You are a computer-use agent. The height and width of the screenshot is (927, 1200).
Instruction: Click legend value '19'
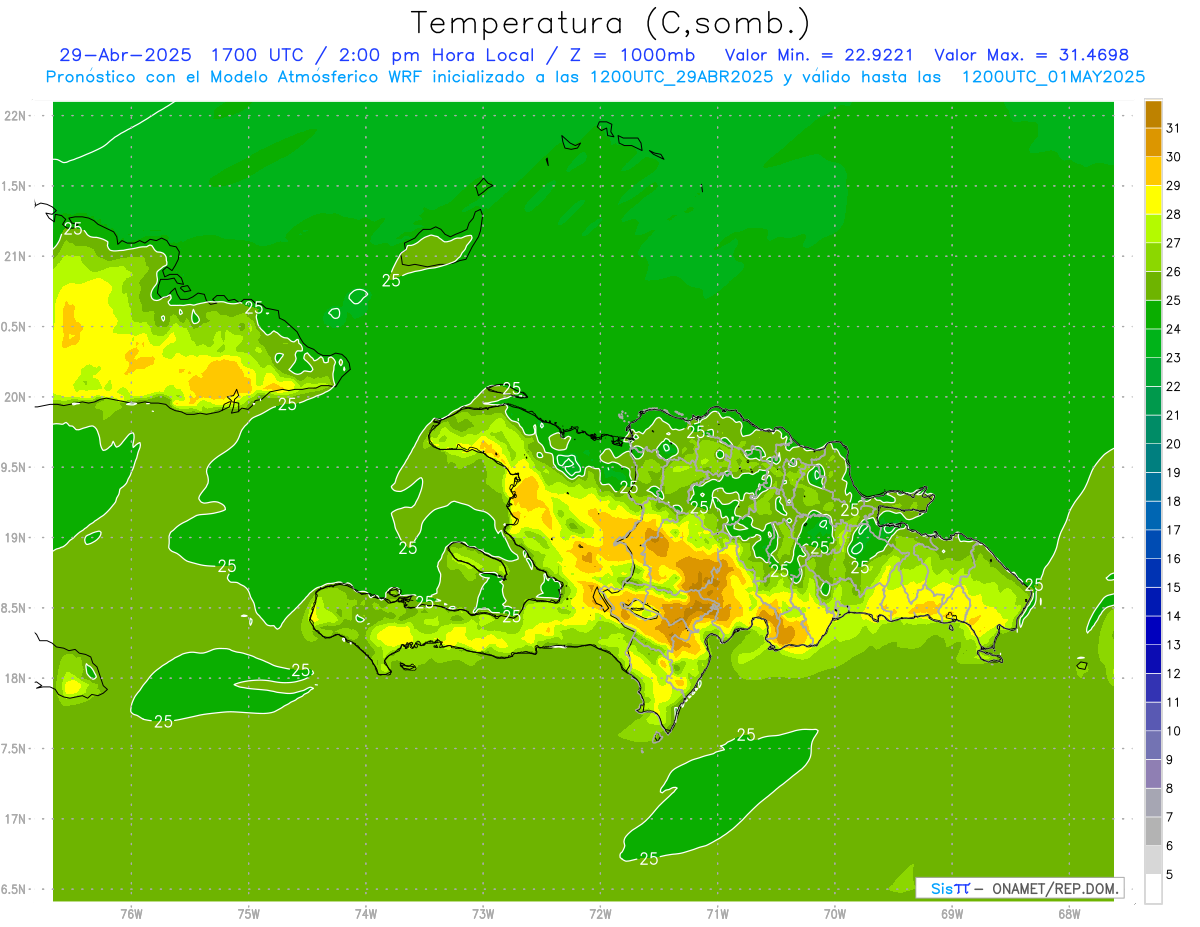tap(1173, 472)
